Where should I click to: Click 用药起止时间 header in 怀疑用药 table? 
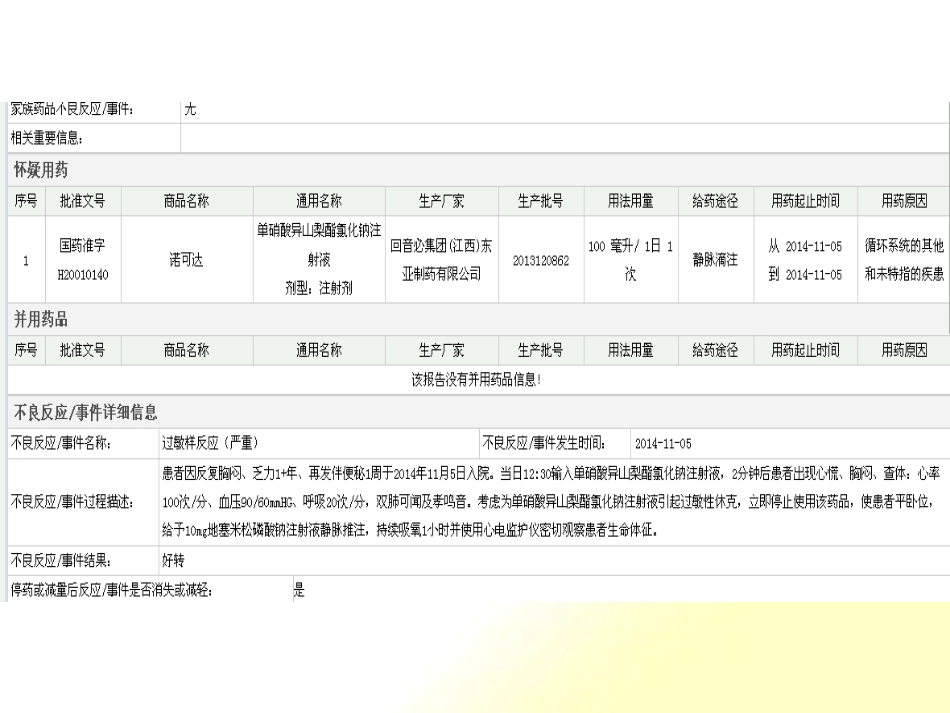coord(805,201)
